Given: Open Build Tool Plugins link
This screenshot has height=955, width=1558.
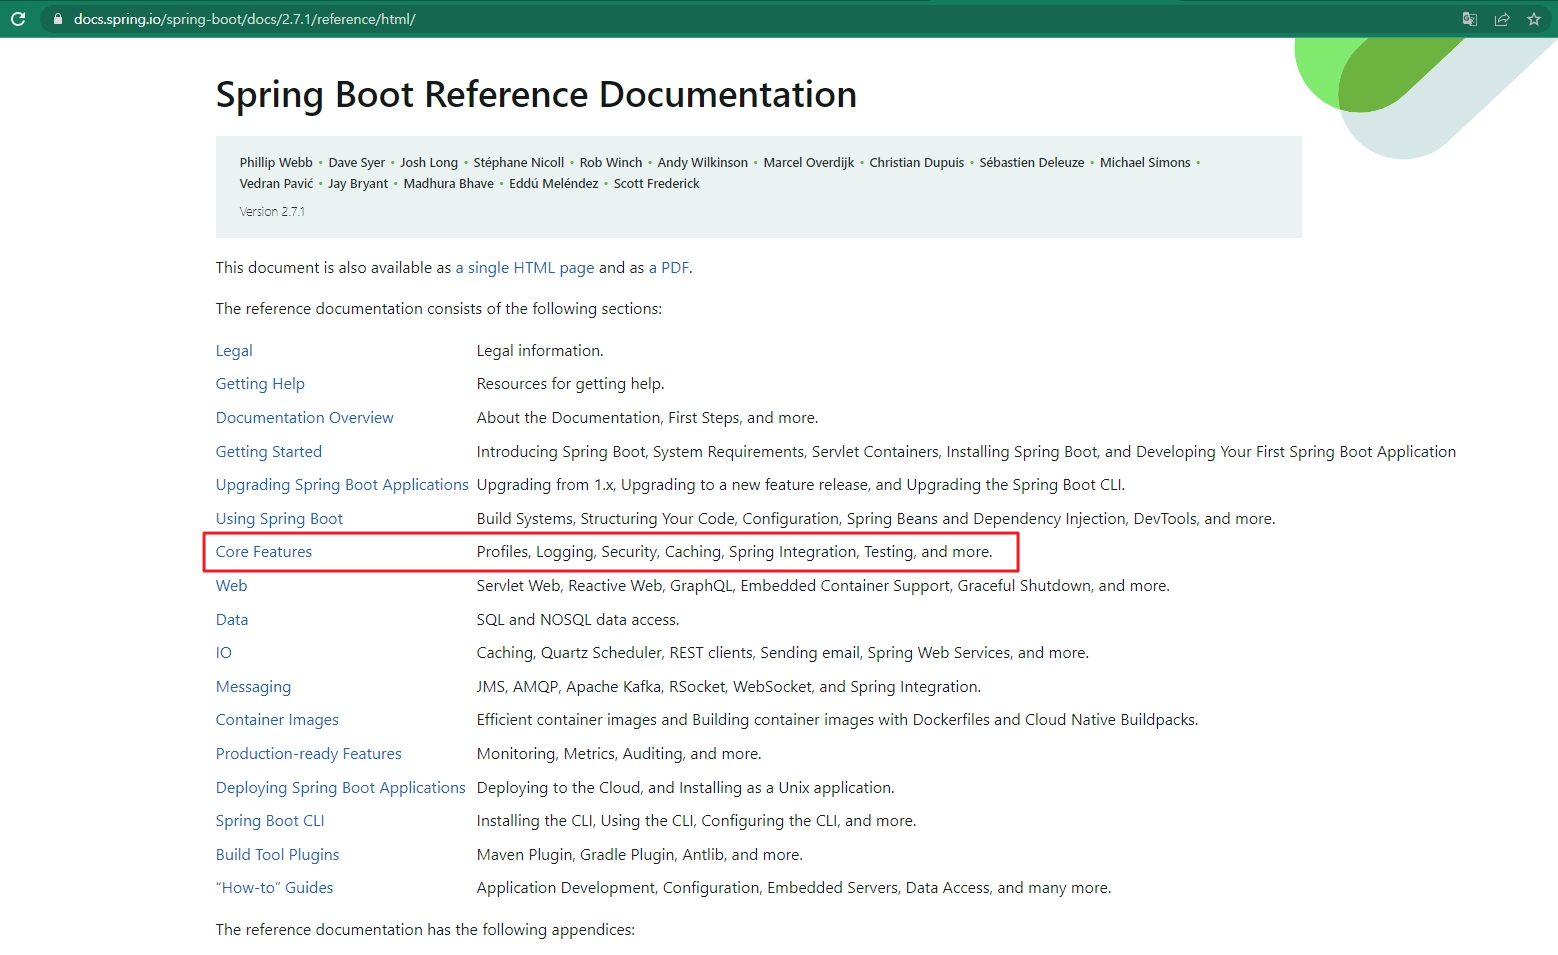Looking at the screenshot, I should click(278, 855).
